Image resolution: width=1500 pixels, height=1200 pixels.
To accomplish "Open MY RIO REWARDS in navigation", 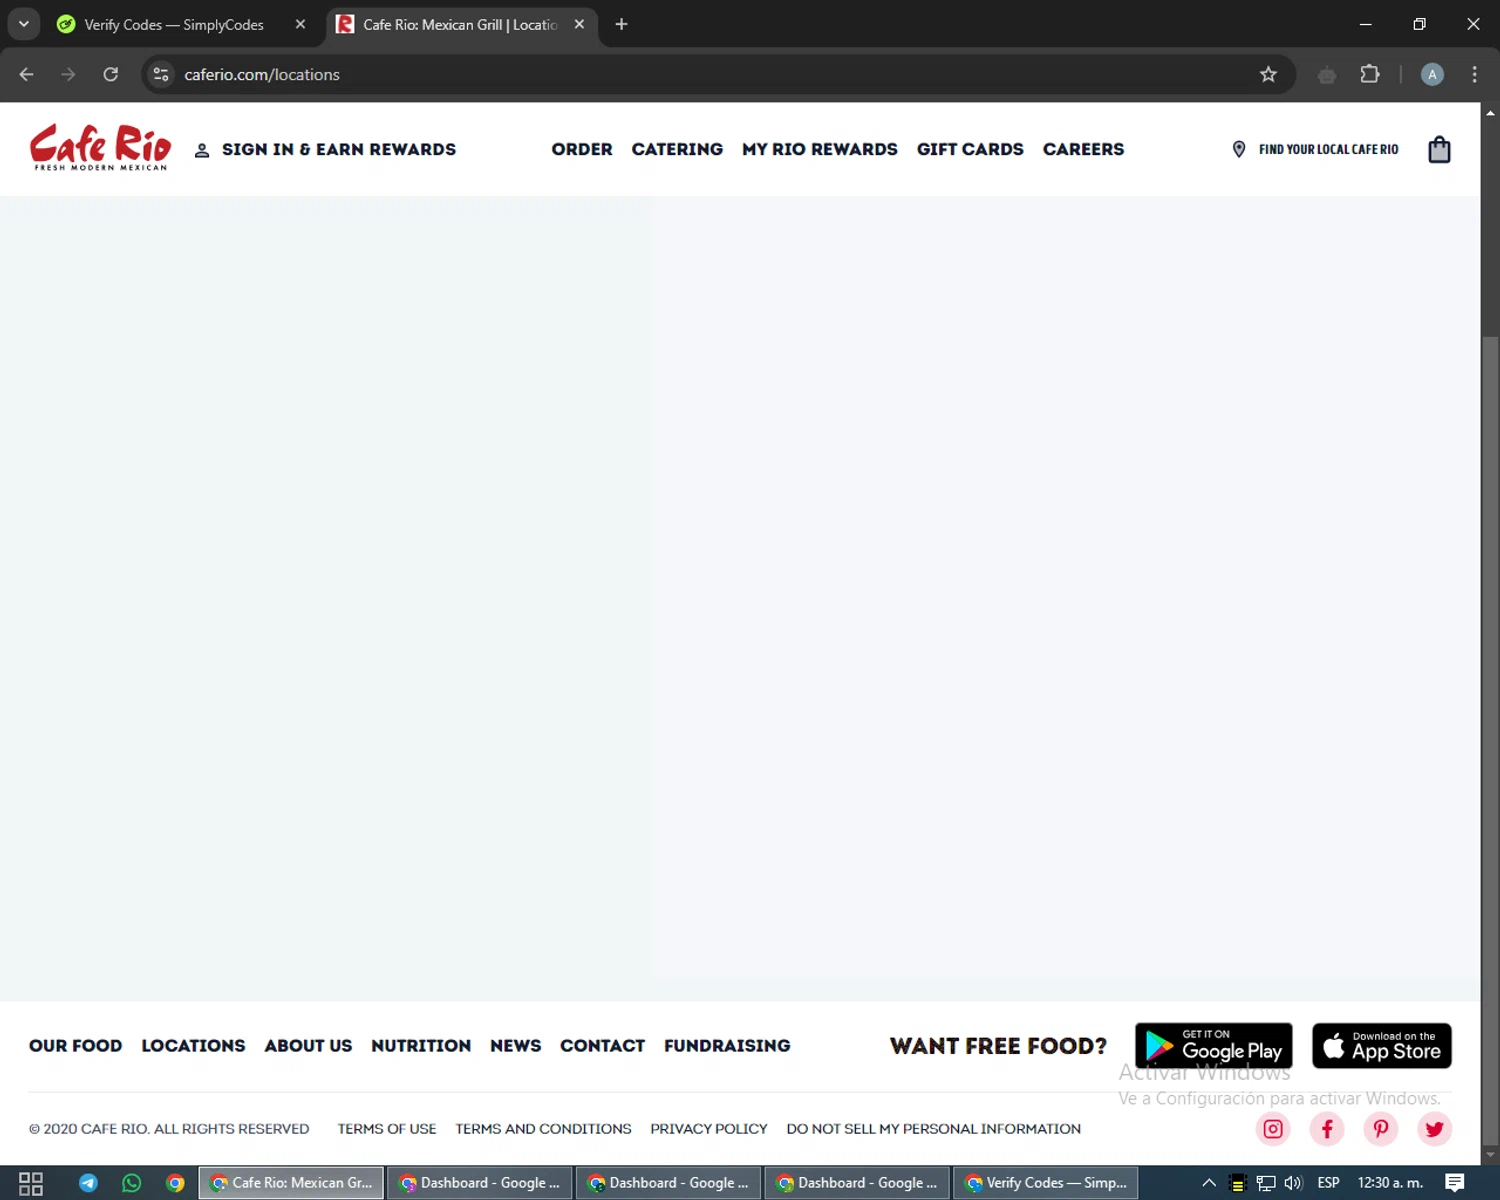I will pyautogui.click(x=820, y=149).
